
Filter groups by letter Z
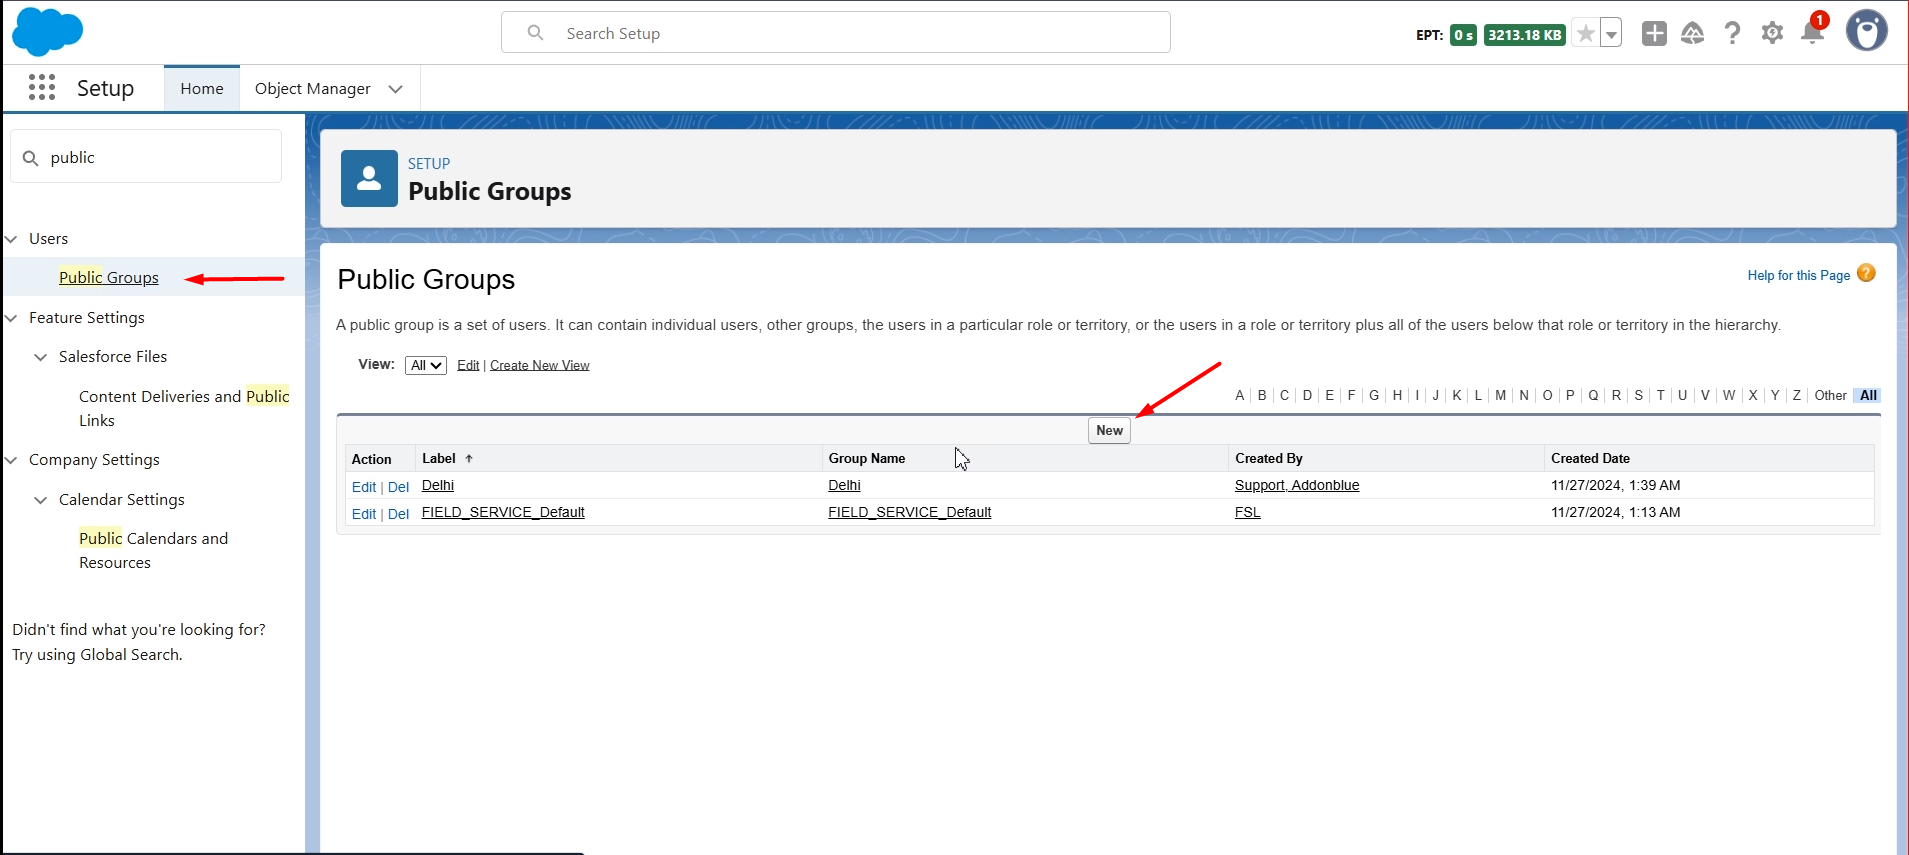[x=1797, y=395]
